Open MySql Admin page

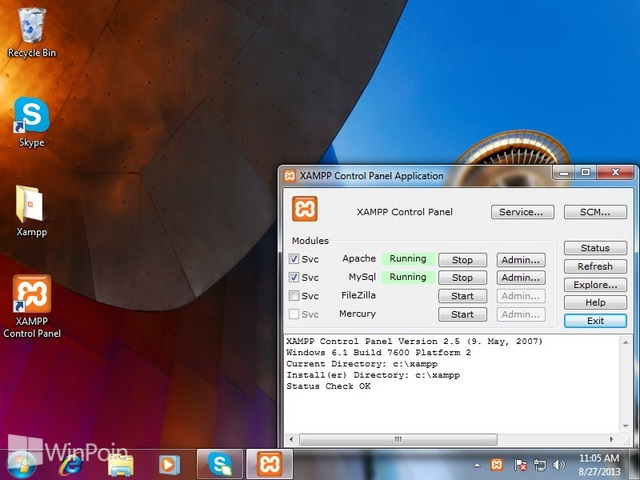[521, 278]
